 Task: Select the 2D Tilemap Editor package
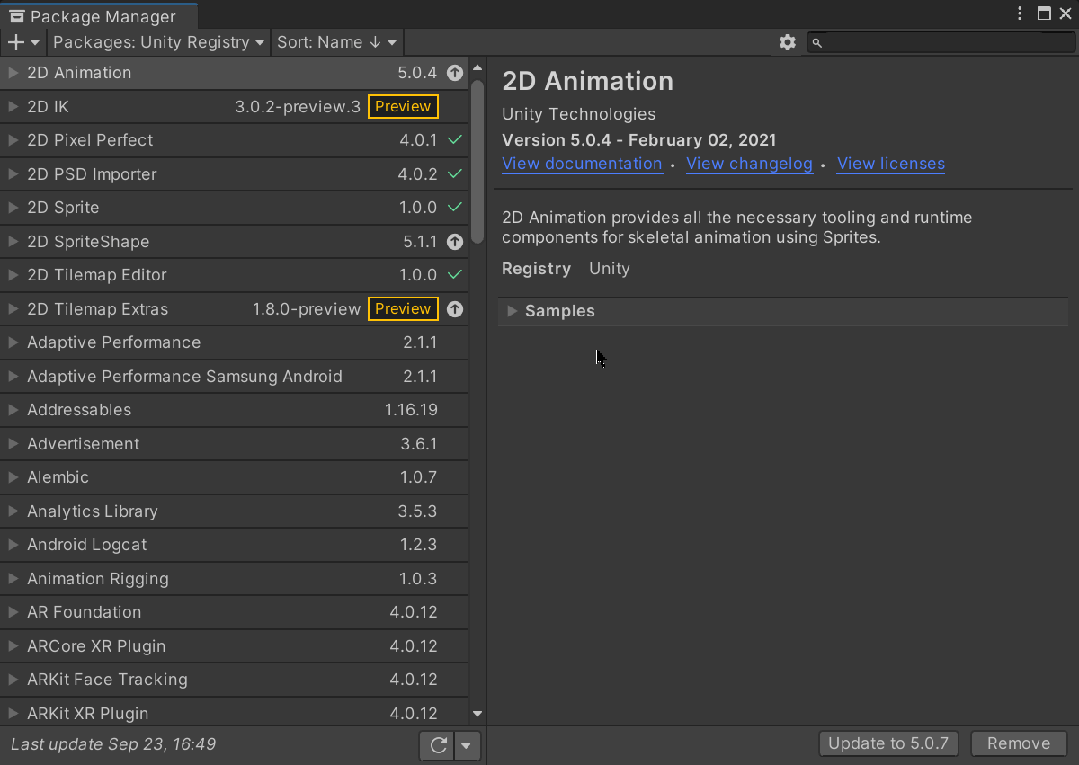tap(234, 274)
